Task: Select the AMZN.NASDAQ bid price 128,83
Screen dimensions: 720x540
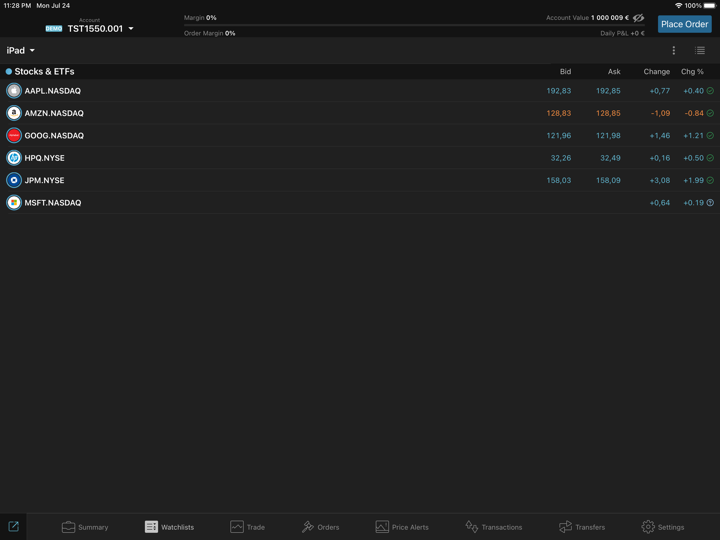Action: [x=558, y=113]
